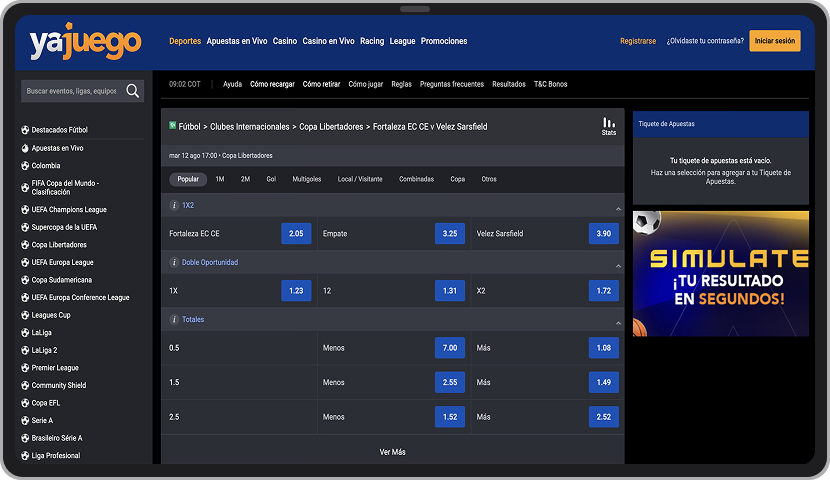
Task: Open FIFA Copa del Mundo - Clasificación
Action: coord(66,187)
